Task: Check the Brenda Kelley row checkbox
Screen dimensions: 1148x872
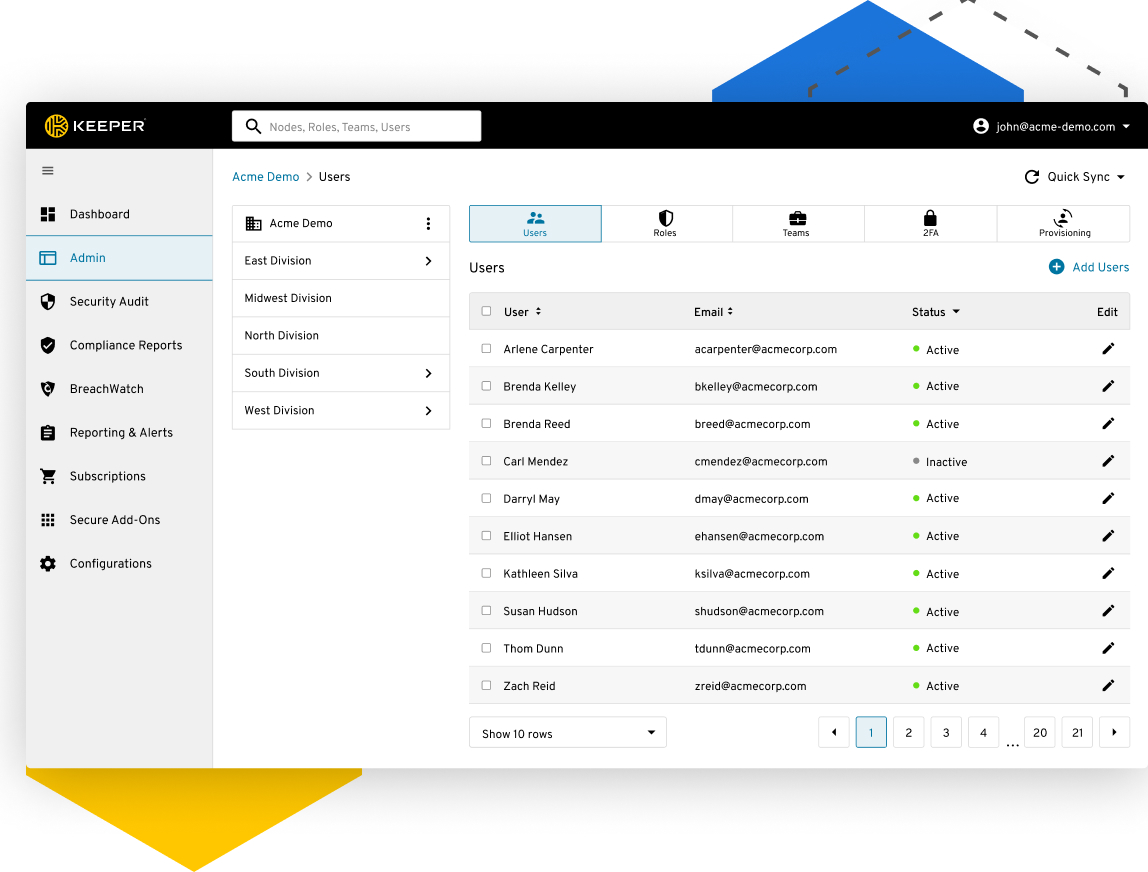Action: pyautogui.click(x=486, y=386)
